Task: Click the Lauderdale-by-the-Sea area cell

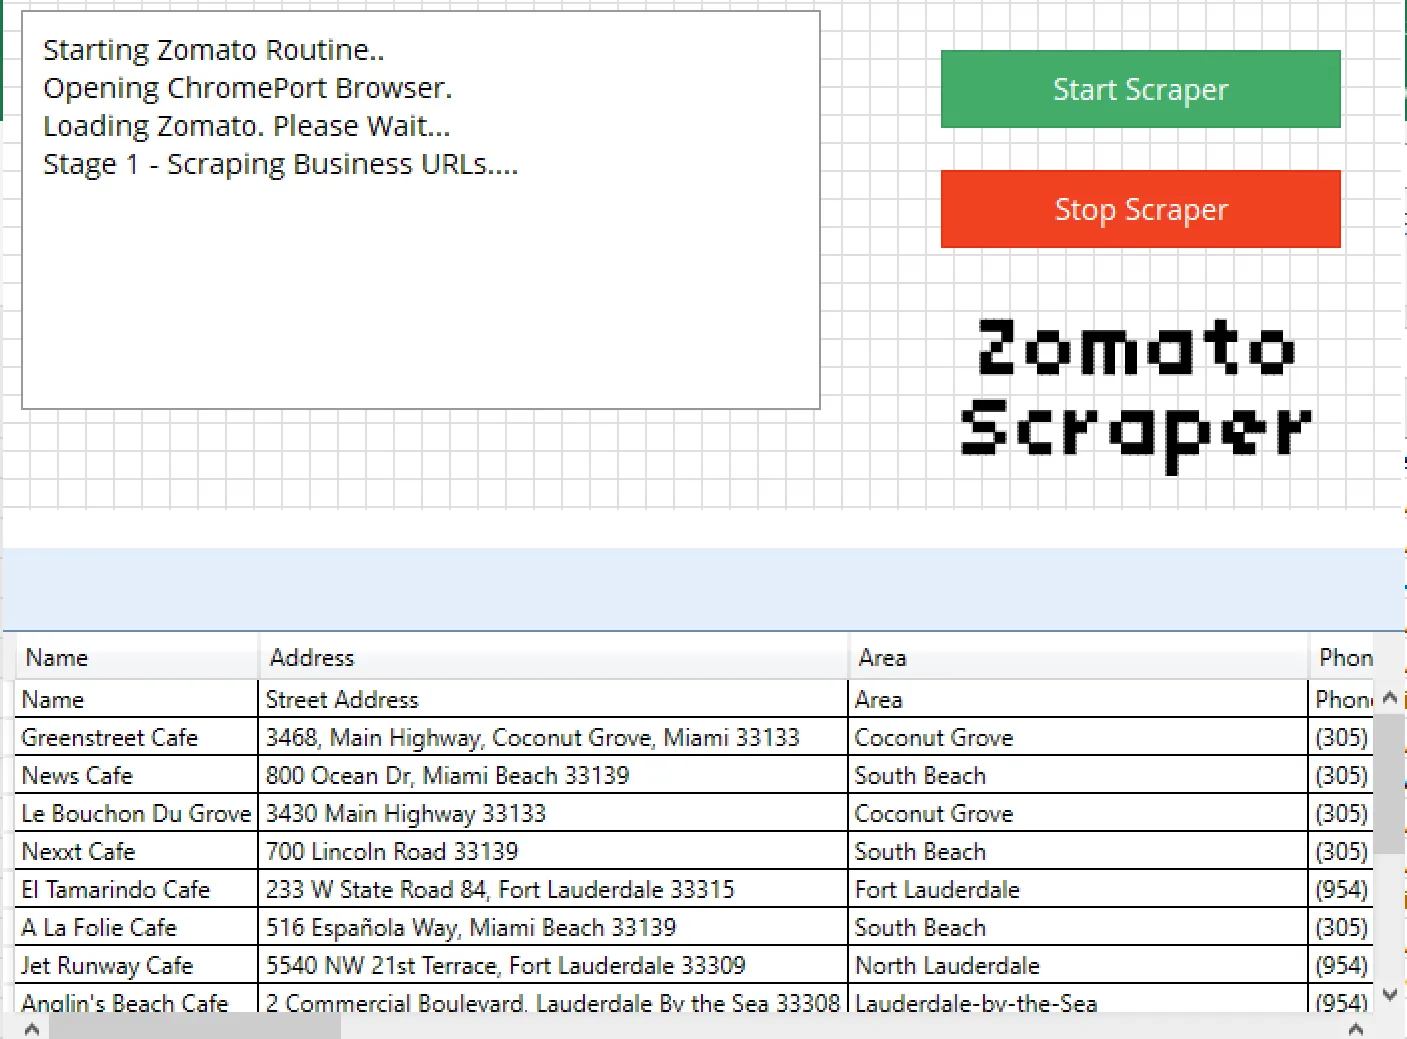Action: pos(1078,1000)
